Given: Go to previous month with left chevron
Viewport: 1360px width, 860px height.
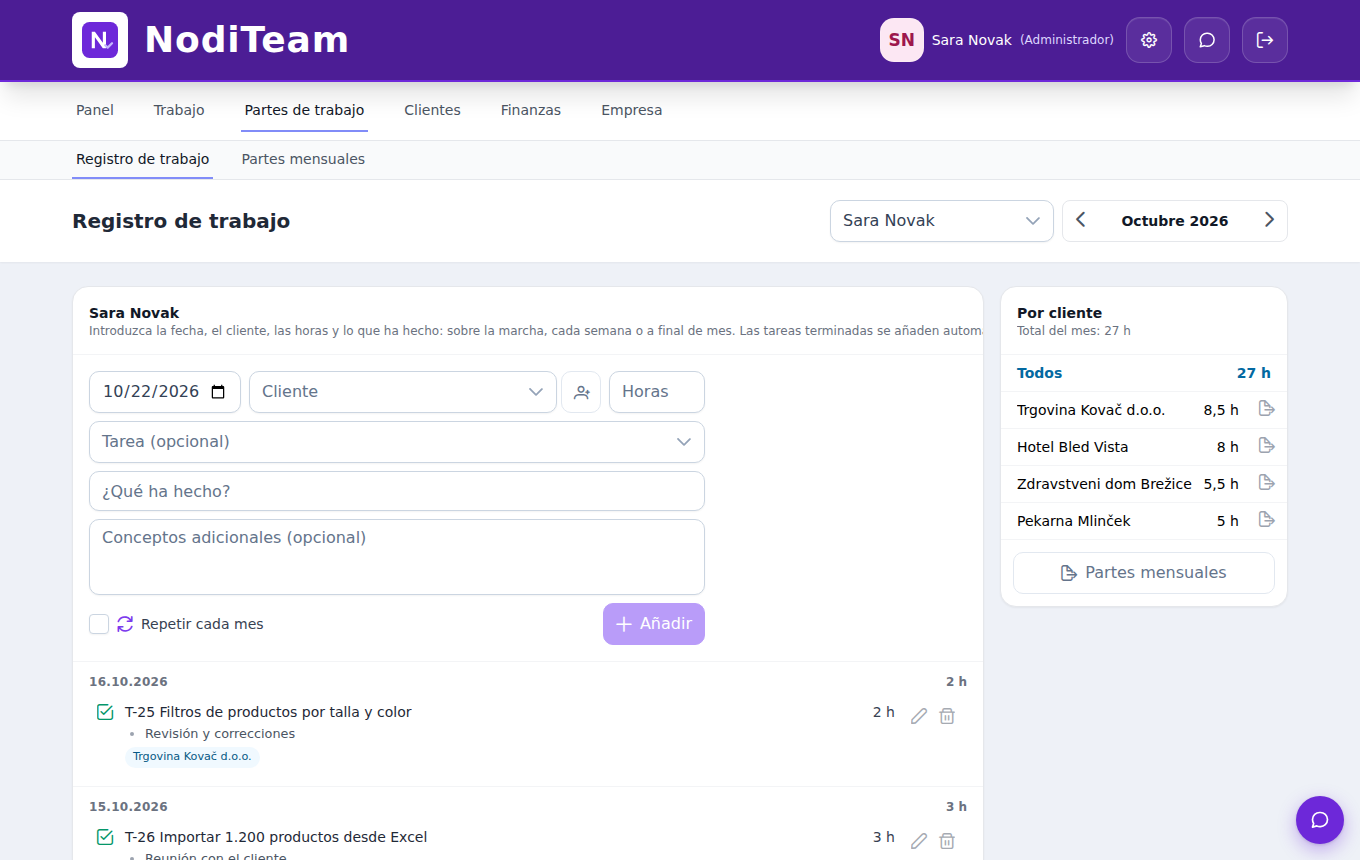Looking at the screenshot, I should pyautogui.click(x=1081, y=220).
